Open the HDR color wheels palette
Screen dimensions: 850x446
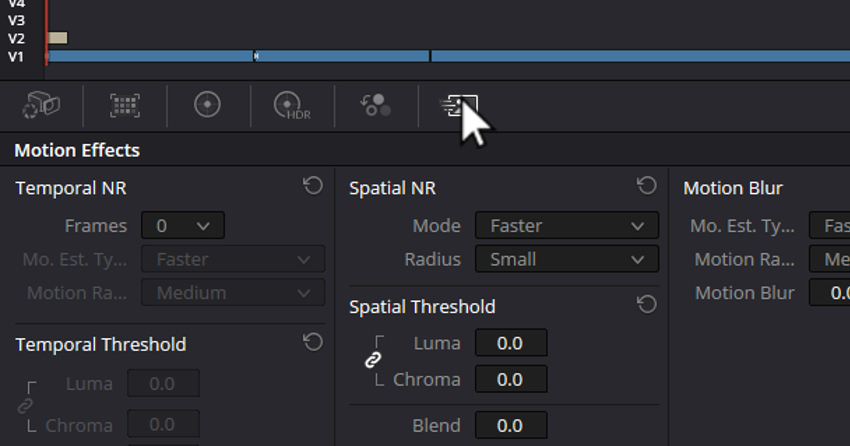pos(292,105)
